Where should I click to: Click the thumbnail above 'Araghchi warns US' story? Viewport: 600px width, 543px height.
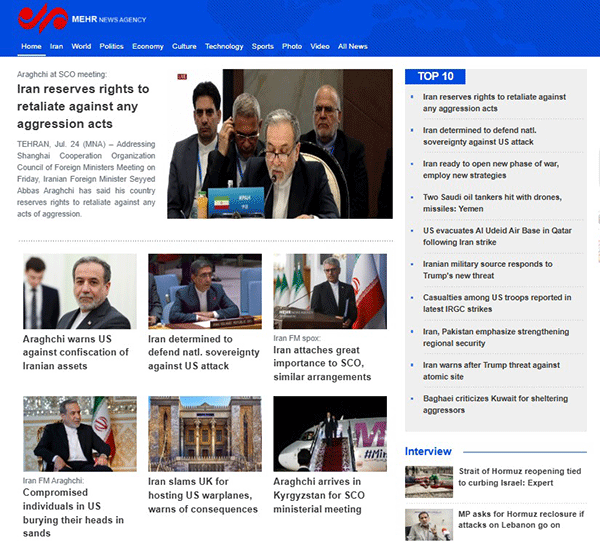click(x=80, y=291)
